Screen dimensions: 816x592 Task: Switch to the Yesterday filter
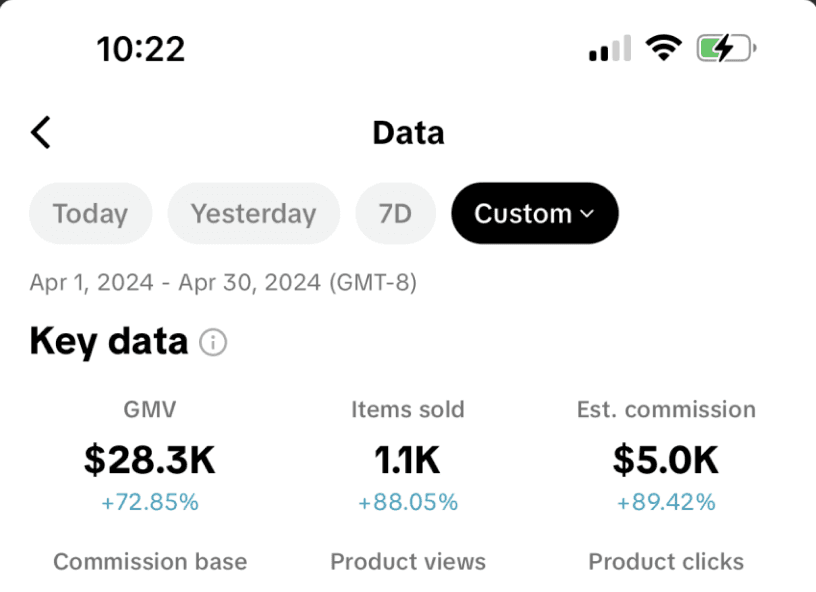[253, 213]
